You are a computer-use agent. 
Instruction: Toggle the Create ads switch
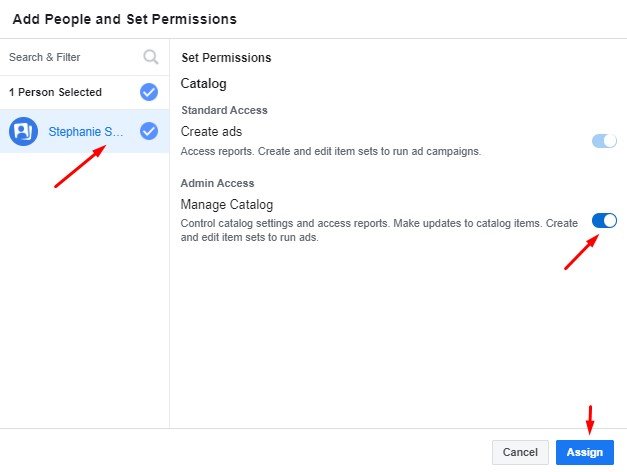coord(604,141)
